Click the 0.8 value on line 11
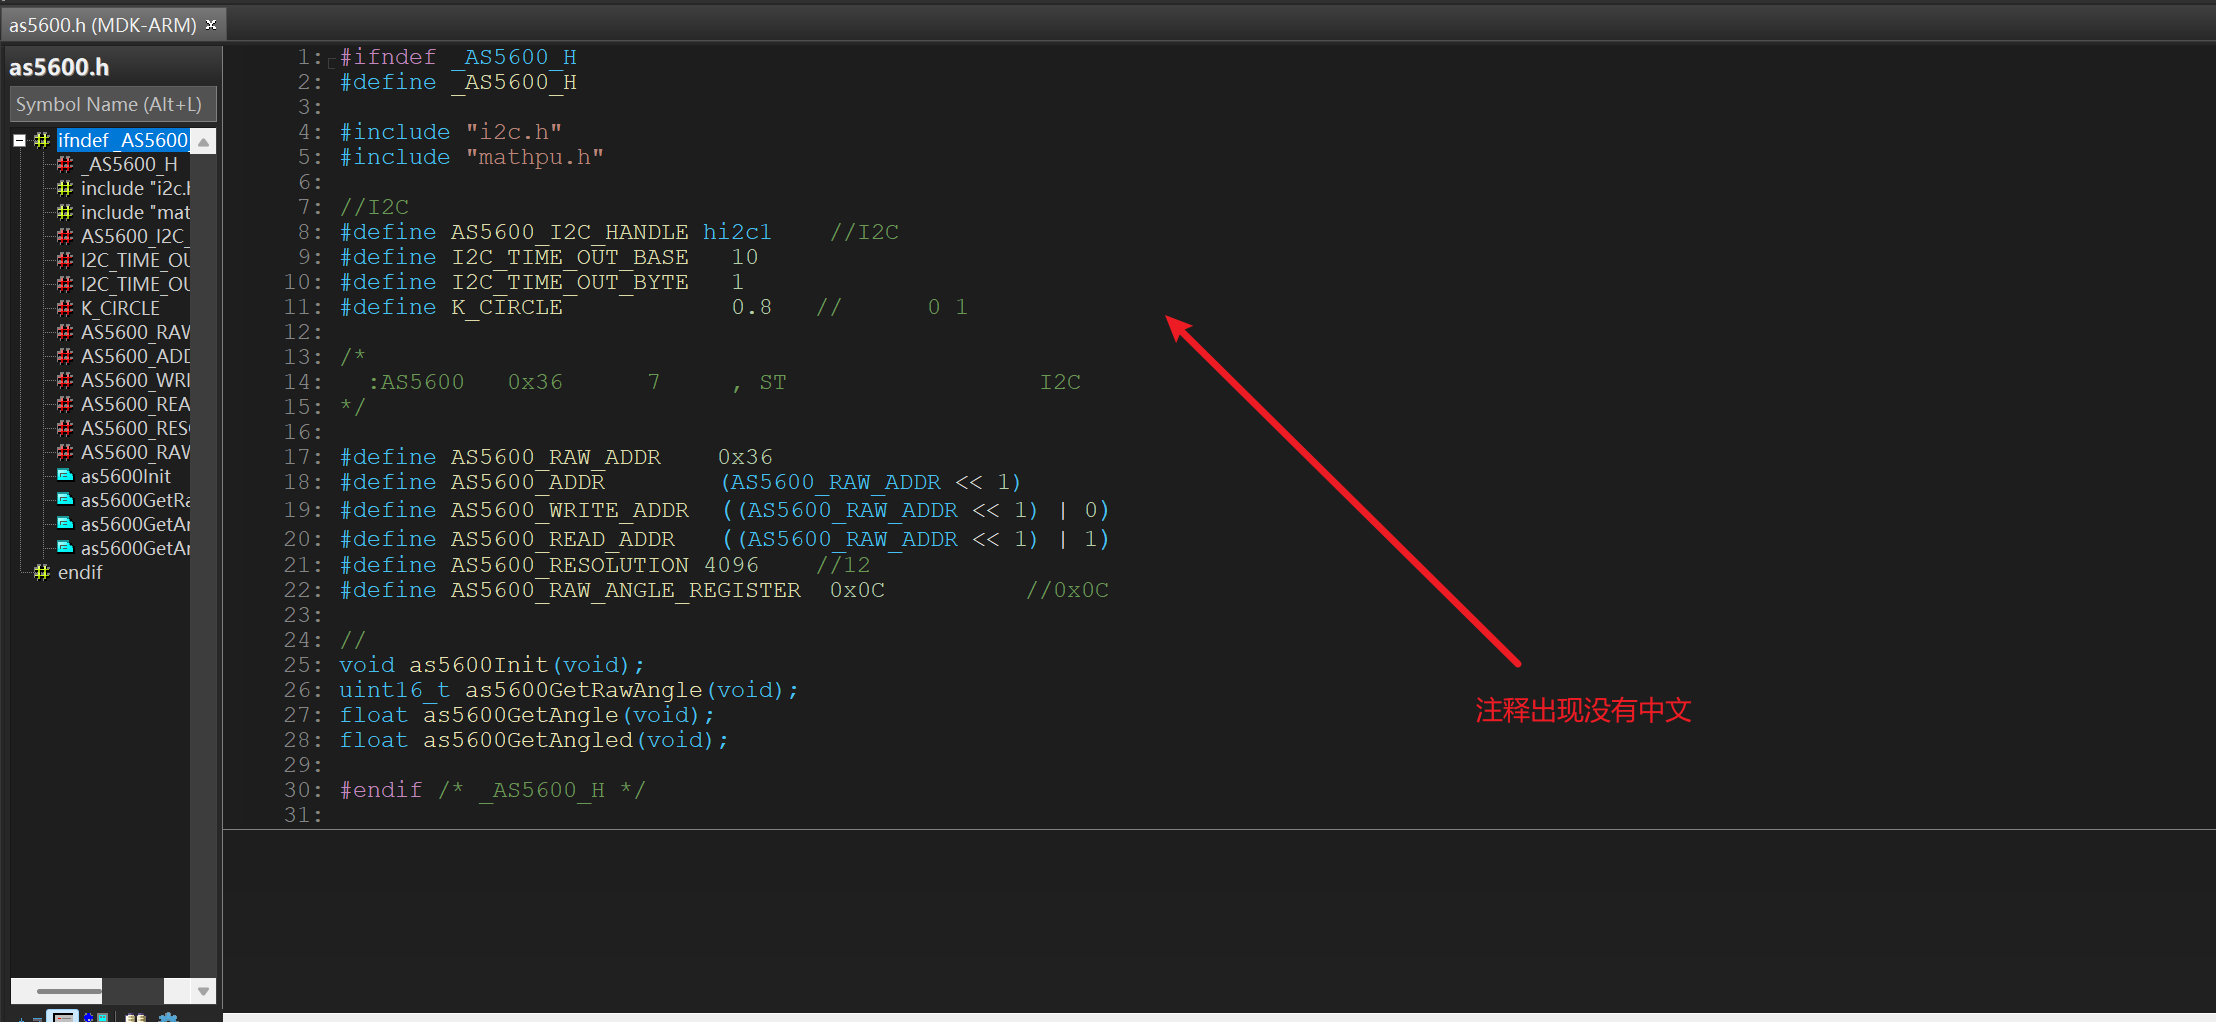Screen dimensions: 2216x1022 click(751, 307)
